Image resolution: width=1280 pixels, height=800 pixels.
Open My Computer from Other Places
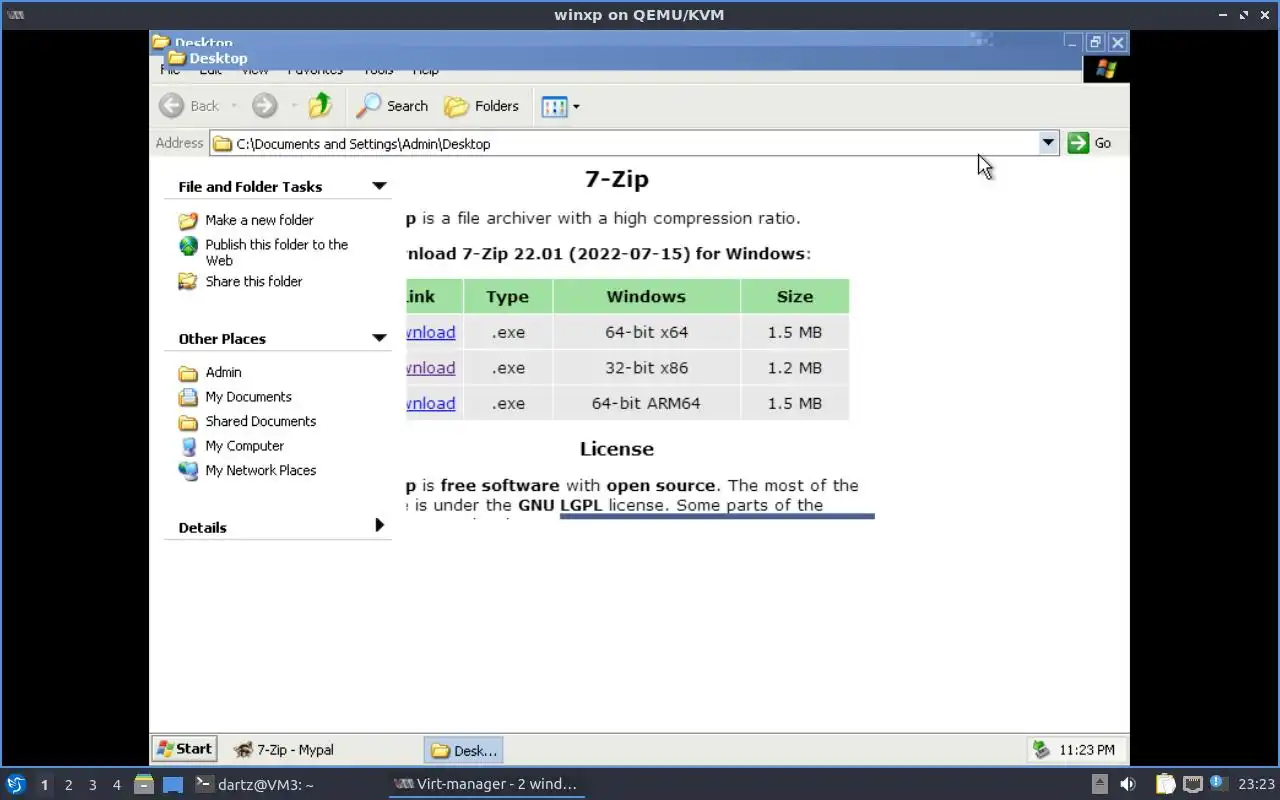tap(244, 446)
